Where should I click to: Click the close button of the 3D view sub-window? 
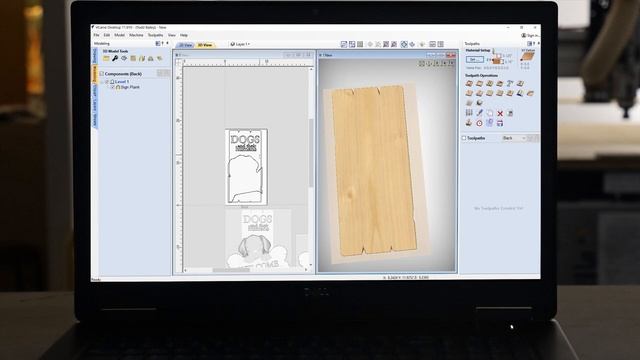[x=451, y=55]
